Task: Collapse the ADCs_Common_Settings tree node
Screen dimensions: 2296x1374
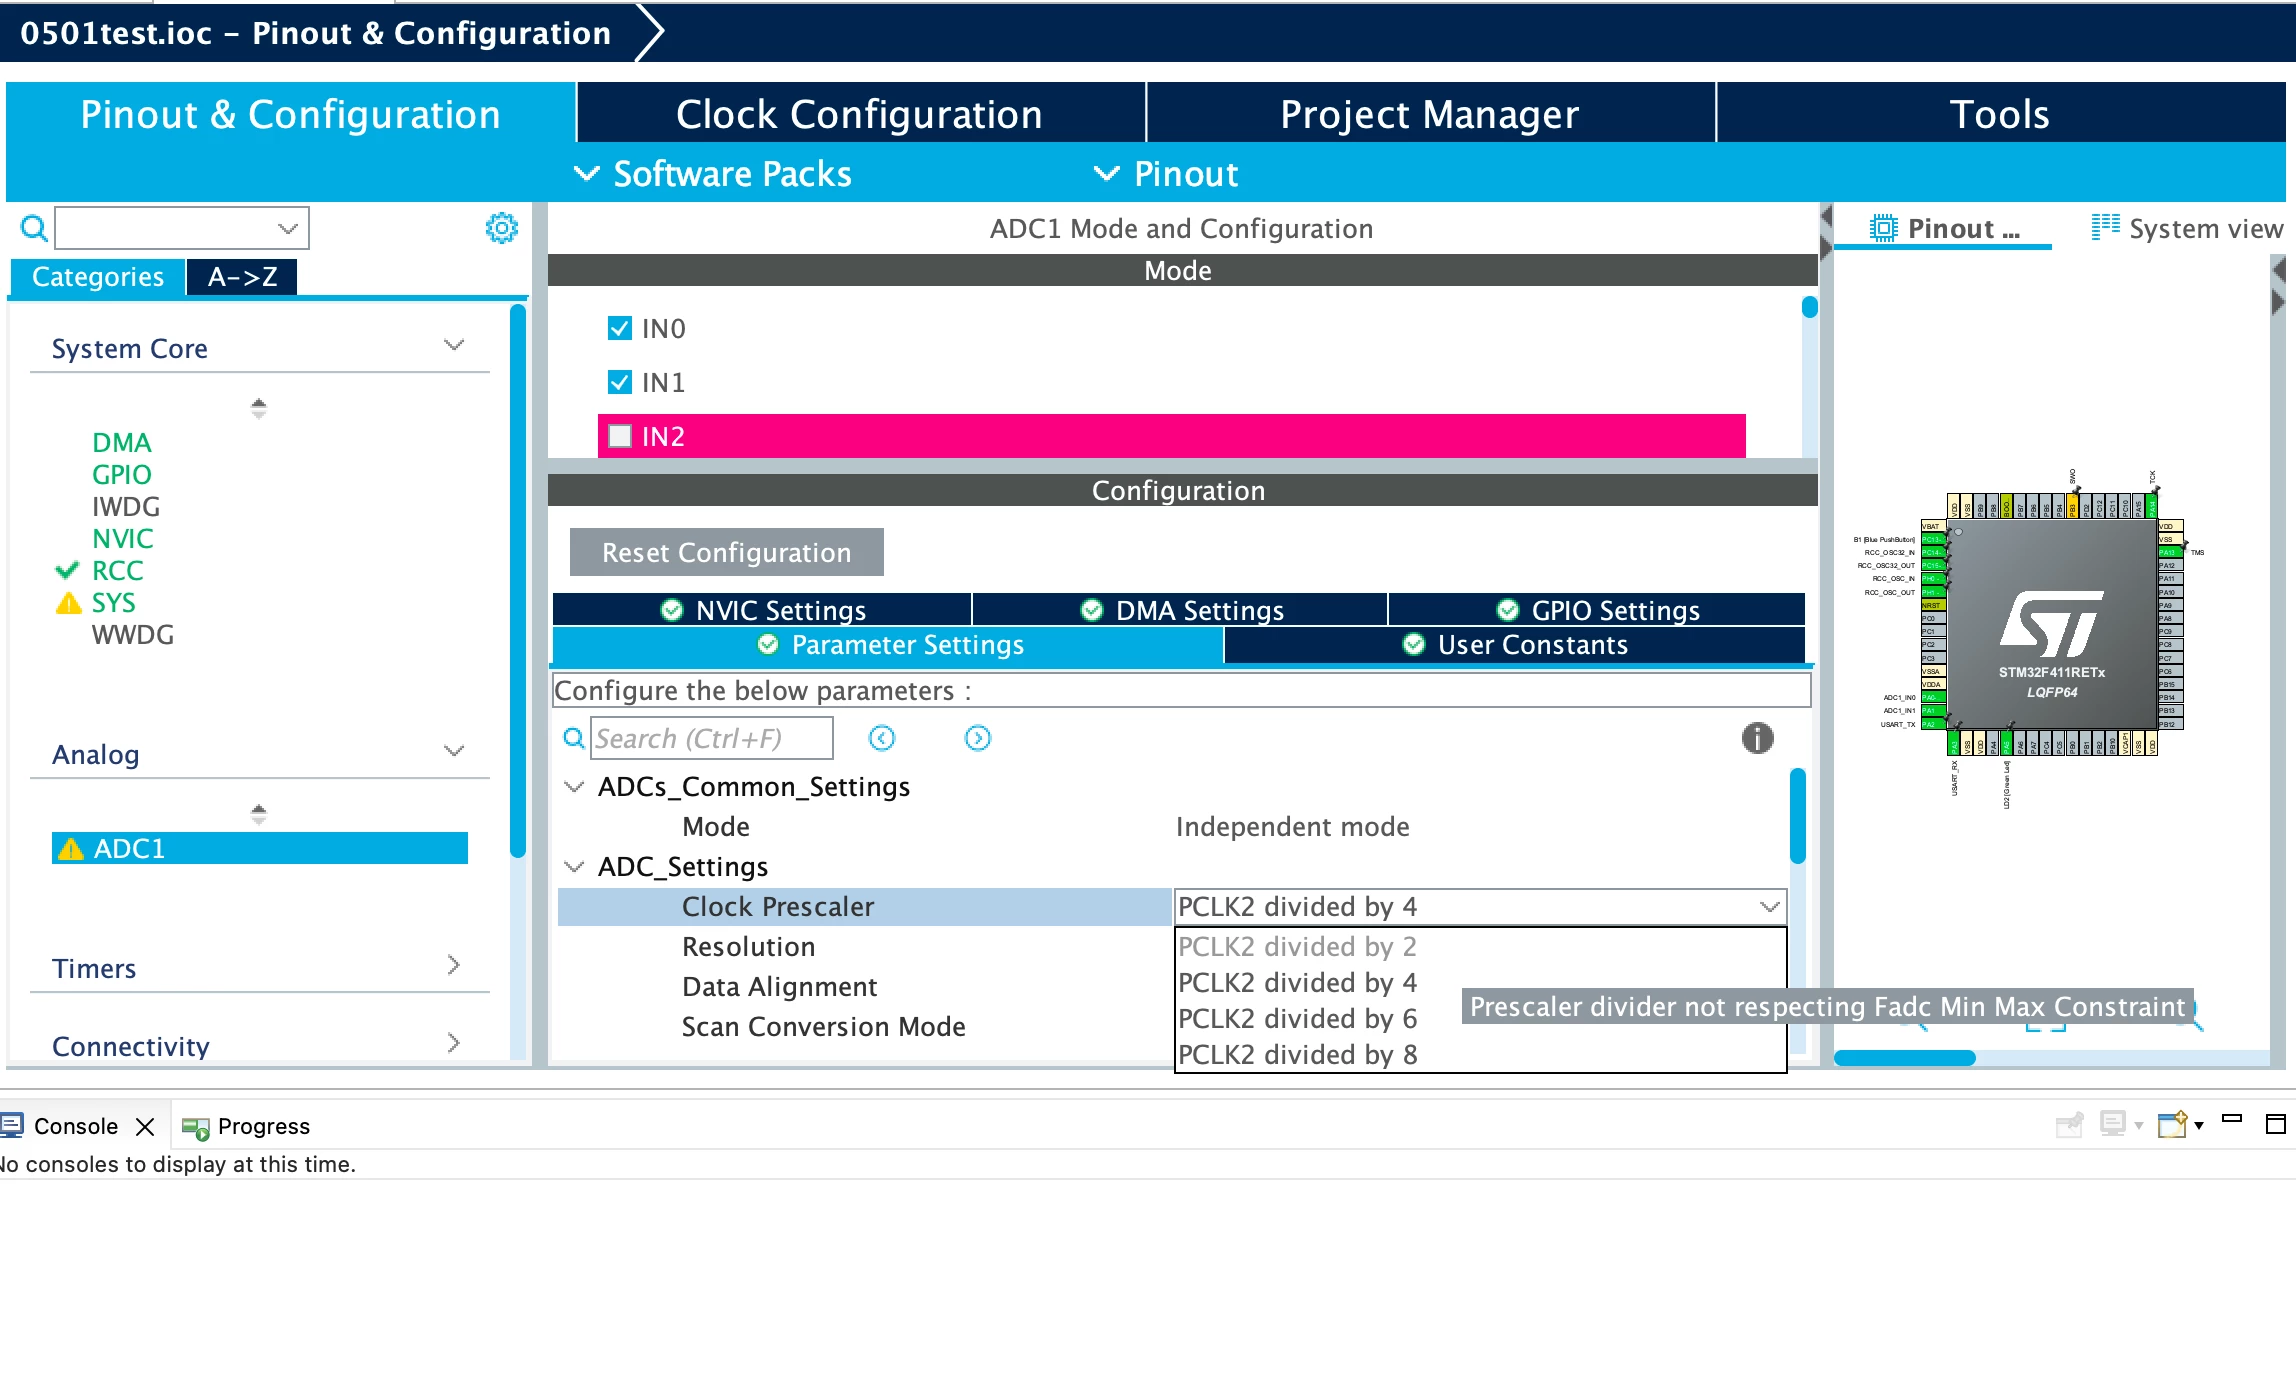Action: point(575,787)
